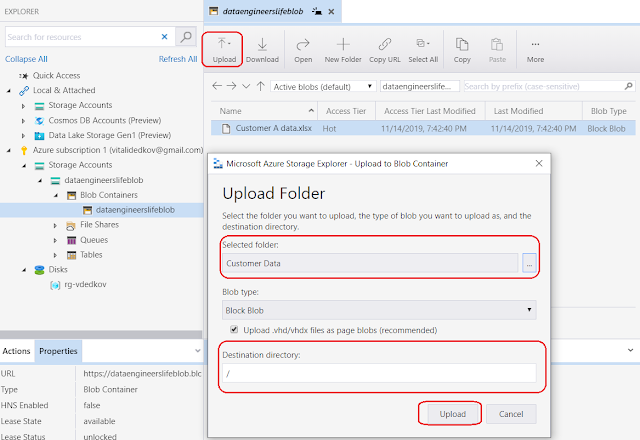Clear the resource search with the X icon
The height and width of the screenshot is (440, 640).
(x=164, y=37)
